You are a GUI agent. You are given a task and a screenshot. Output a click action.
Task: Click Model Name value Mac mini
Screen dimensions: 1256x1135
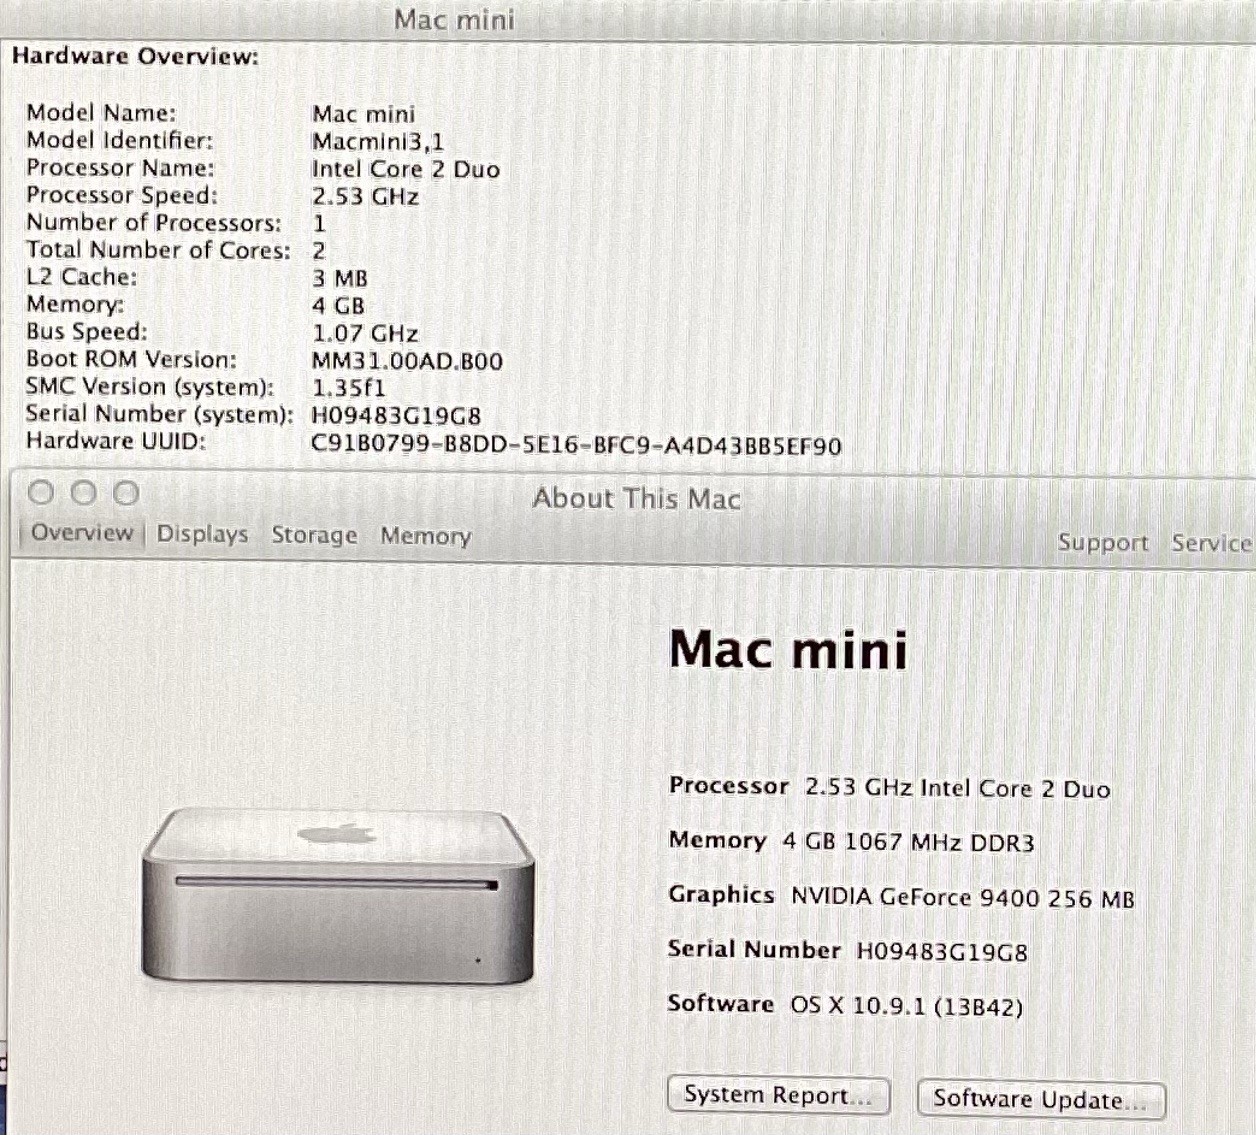(363, 114)
